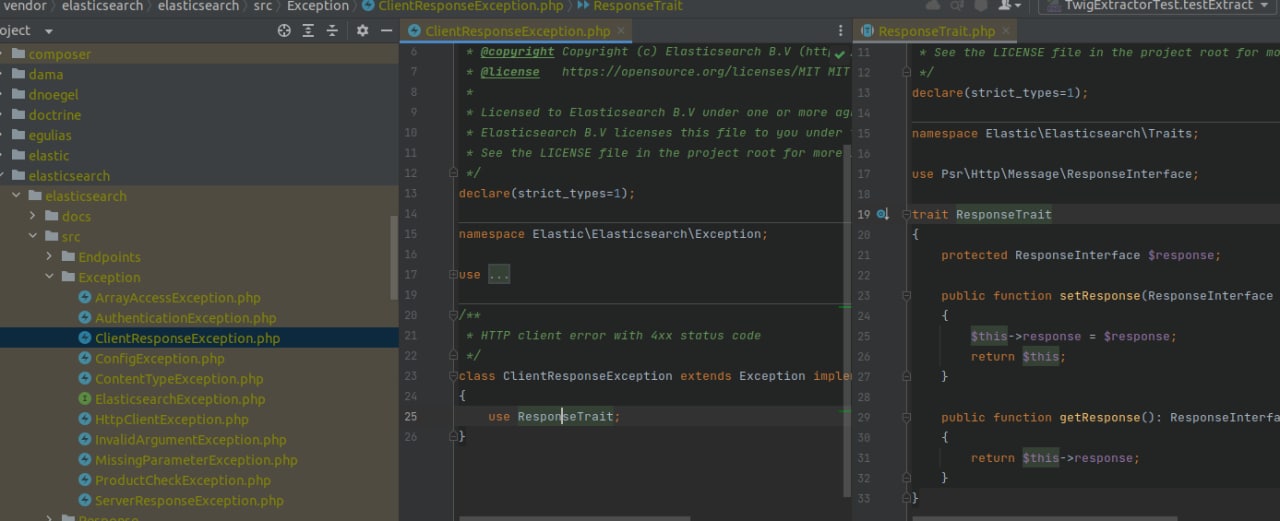Image resolution: width=1280 pixels, height=521 pixels.
Task: Click line number 21 in ResponseTrait gutter
Action: pyautogui.click(x=865, y=255)
